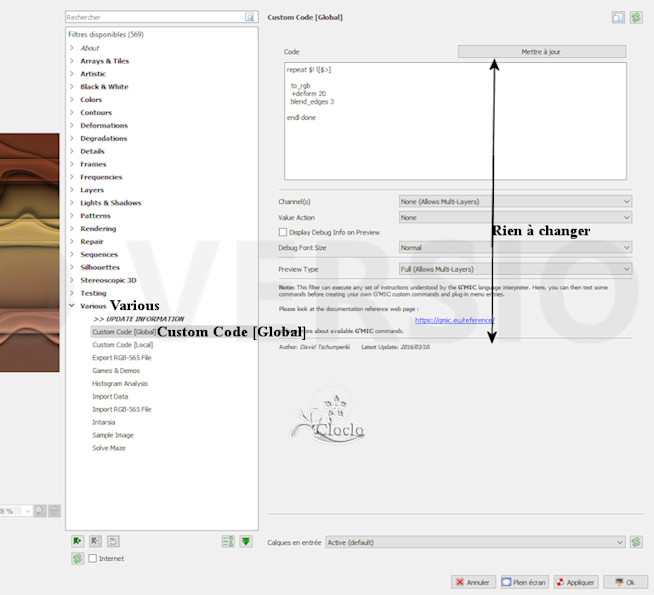Click the search magnifier icon in Rechercher field

pos(250,17)
